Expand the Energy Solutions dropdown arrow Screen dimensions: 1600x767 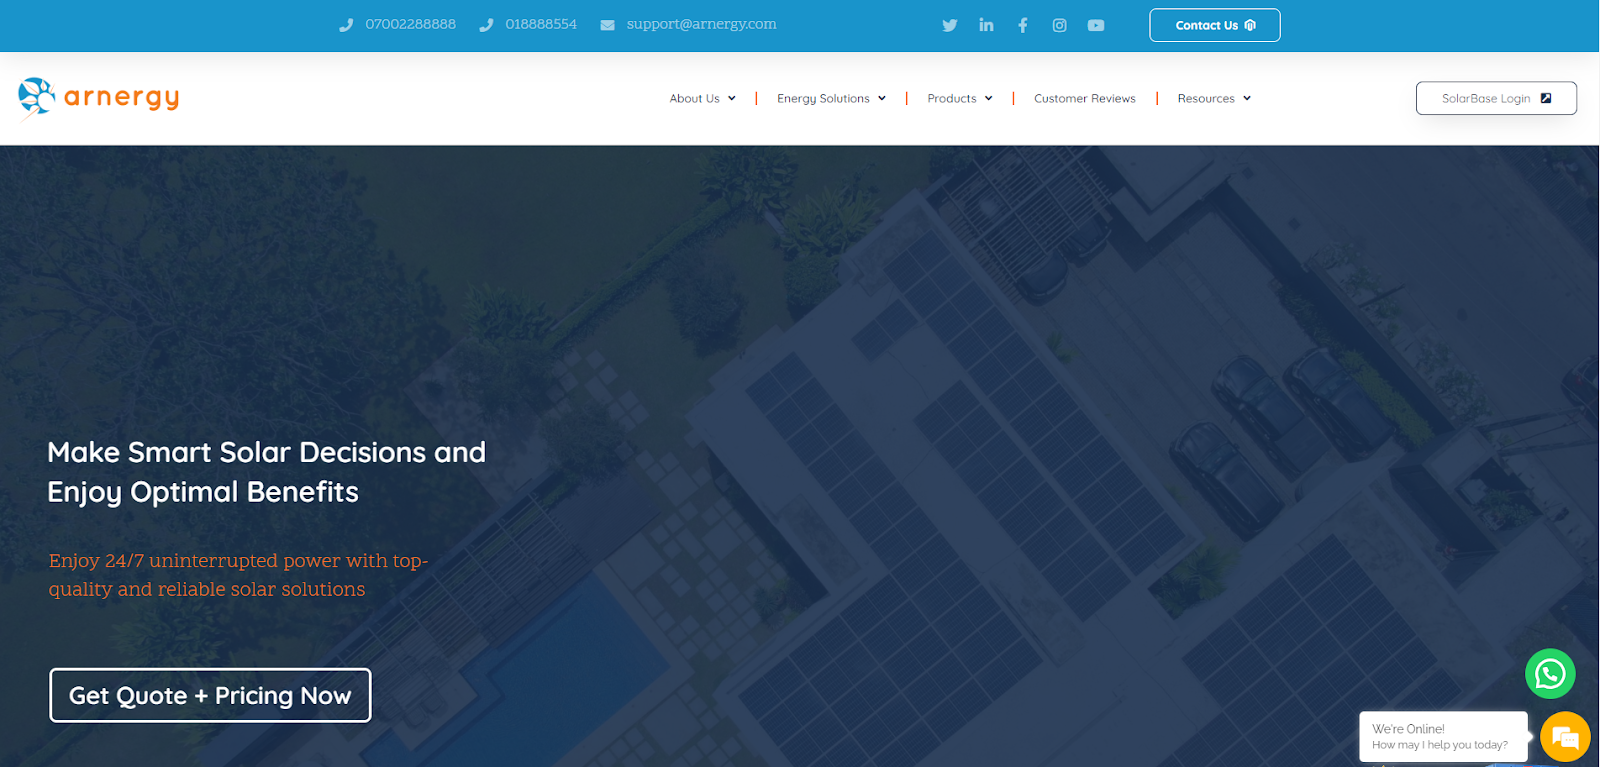point(881,98)
